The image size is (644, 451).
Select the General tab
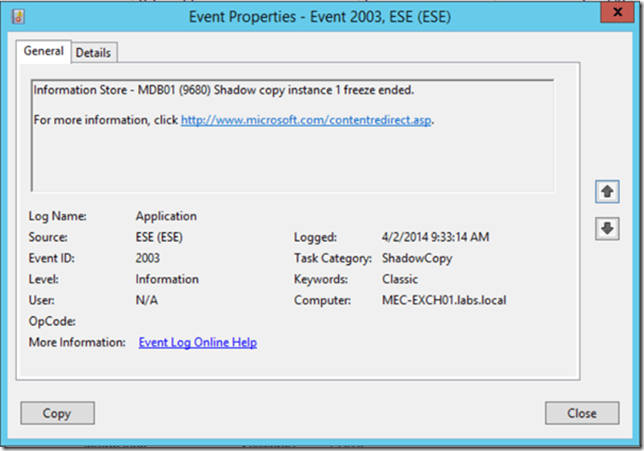point(44,51)
